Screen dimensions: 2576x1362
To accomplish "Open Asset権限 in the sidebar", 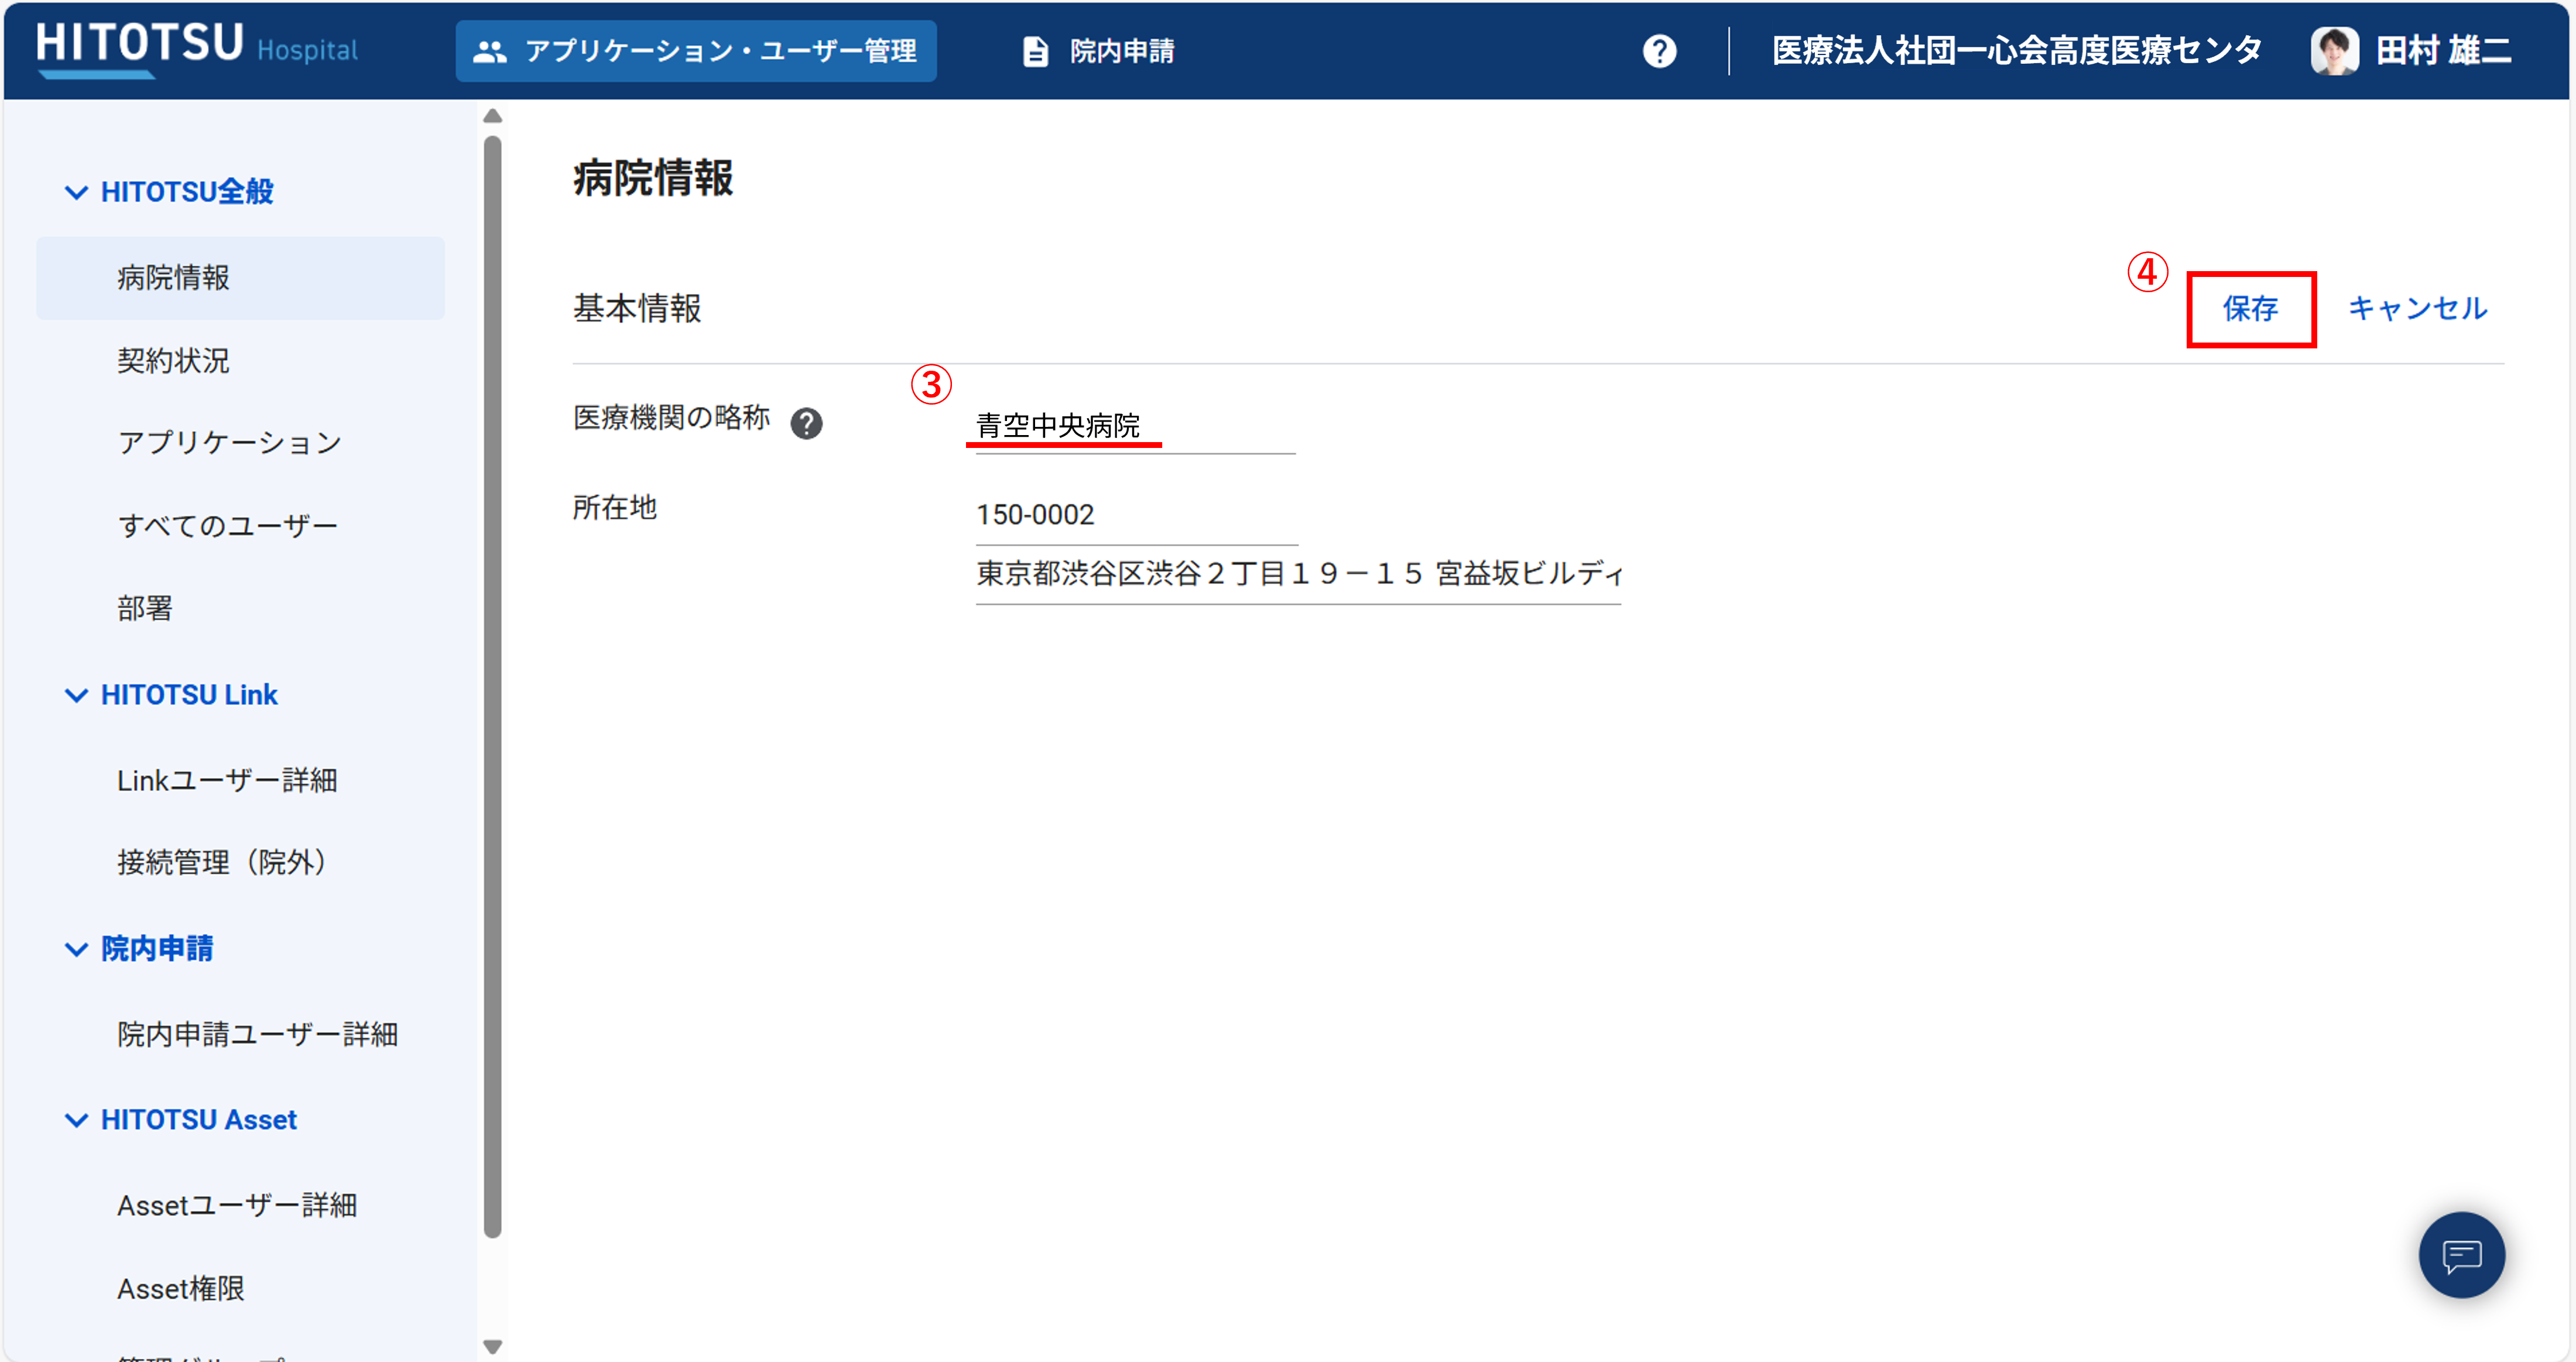I will pos(180,1288).
